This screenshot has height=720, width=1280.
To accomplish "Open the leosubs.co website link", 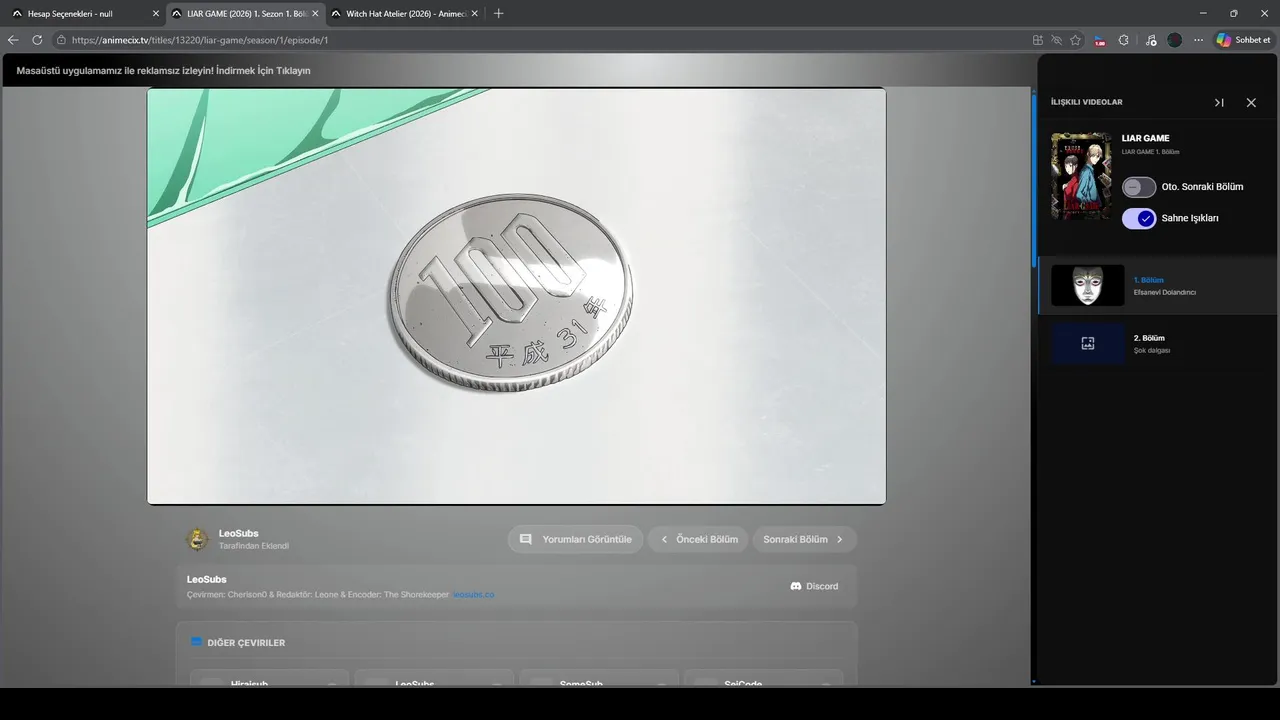I will (473, 595).
